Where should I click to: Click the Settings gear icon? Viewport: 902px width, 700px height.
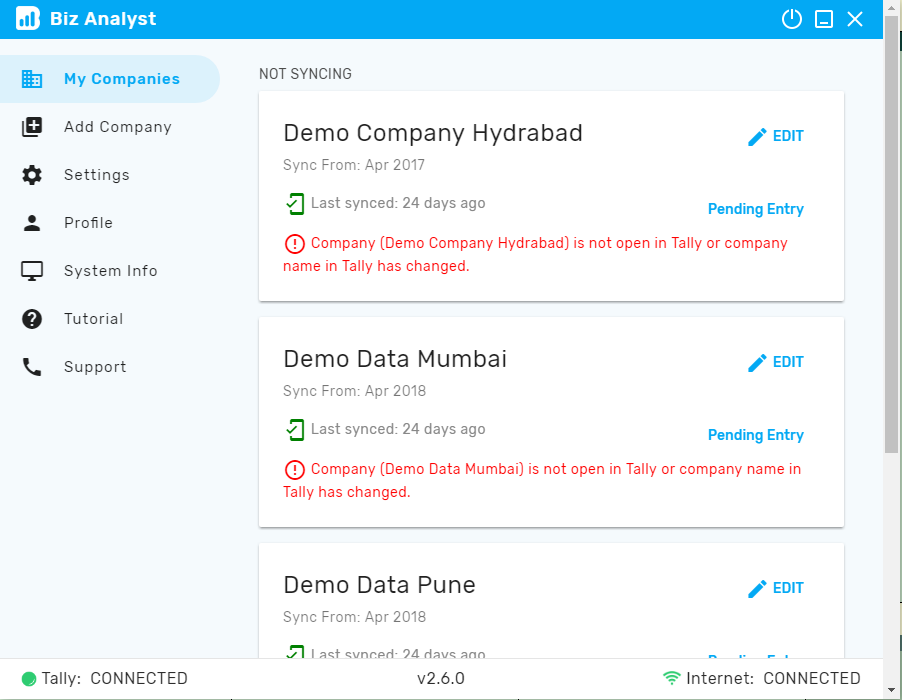[32, 175]
